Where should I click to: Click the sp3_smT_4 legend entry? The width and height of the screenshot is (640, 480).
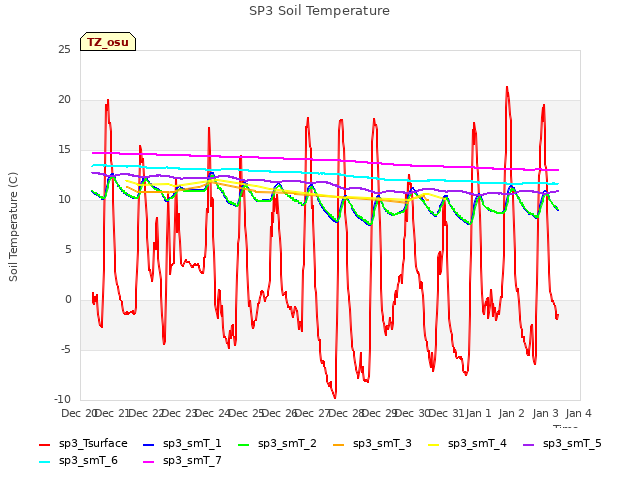tap(467, 444)
